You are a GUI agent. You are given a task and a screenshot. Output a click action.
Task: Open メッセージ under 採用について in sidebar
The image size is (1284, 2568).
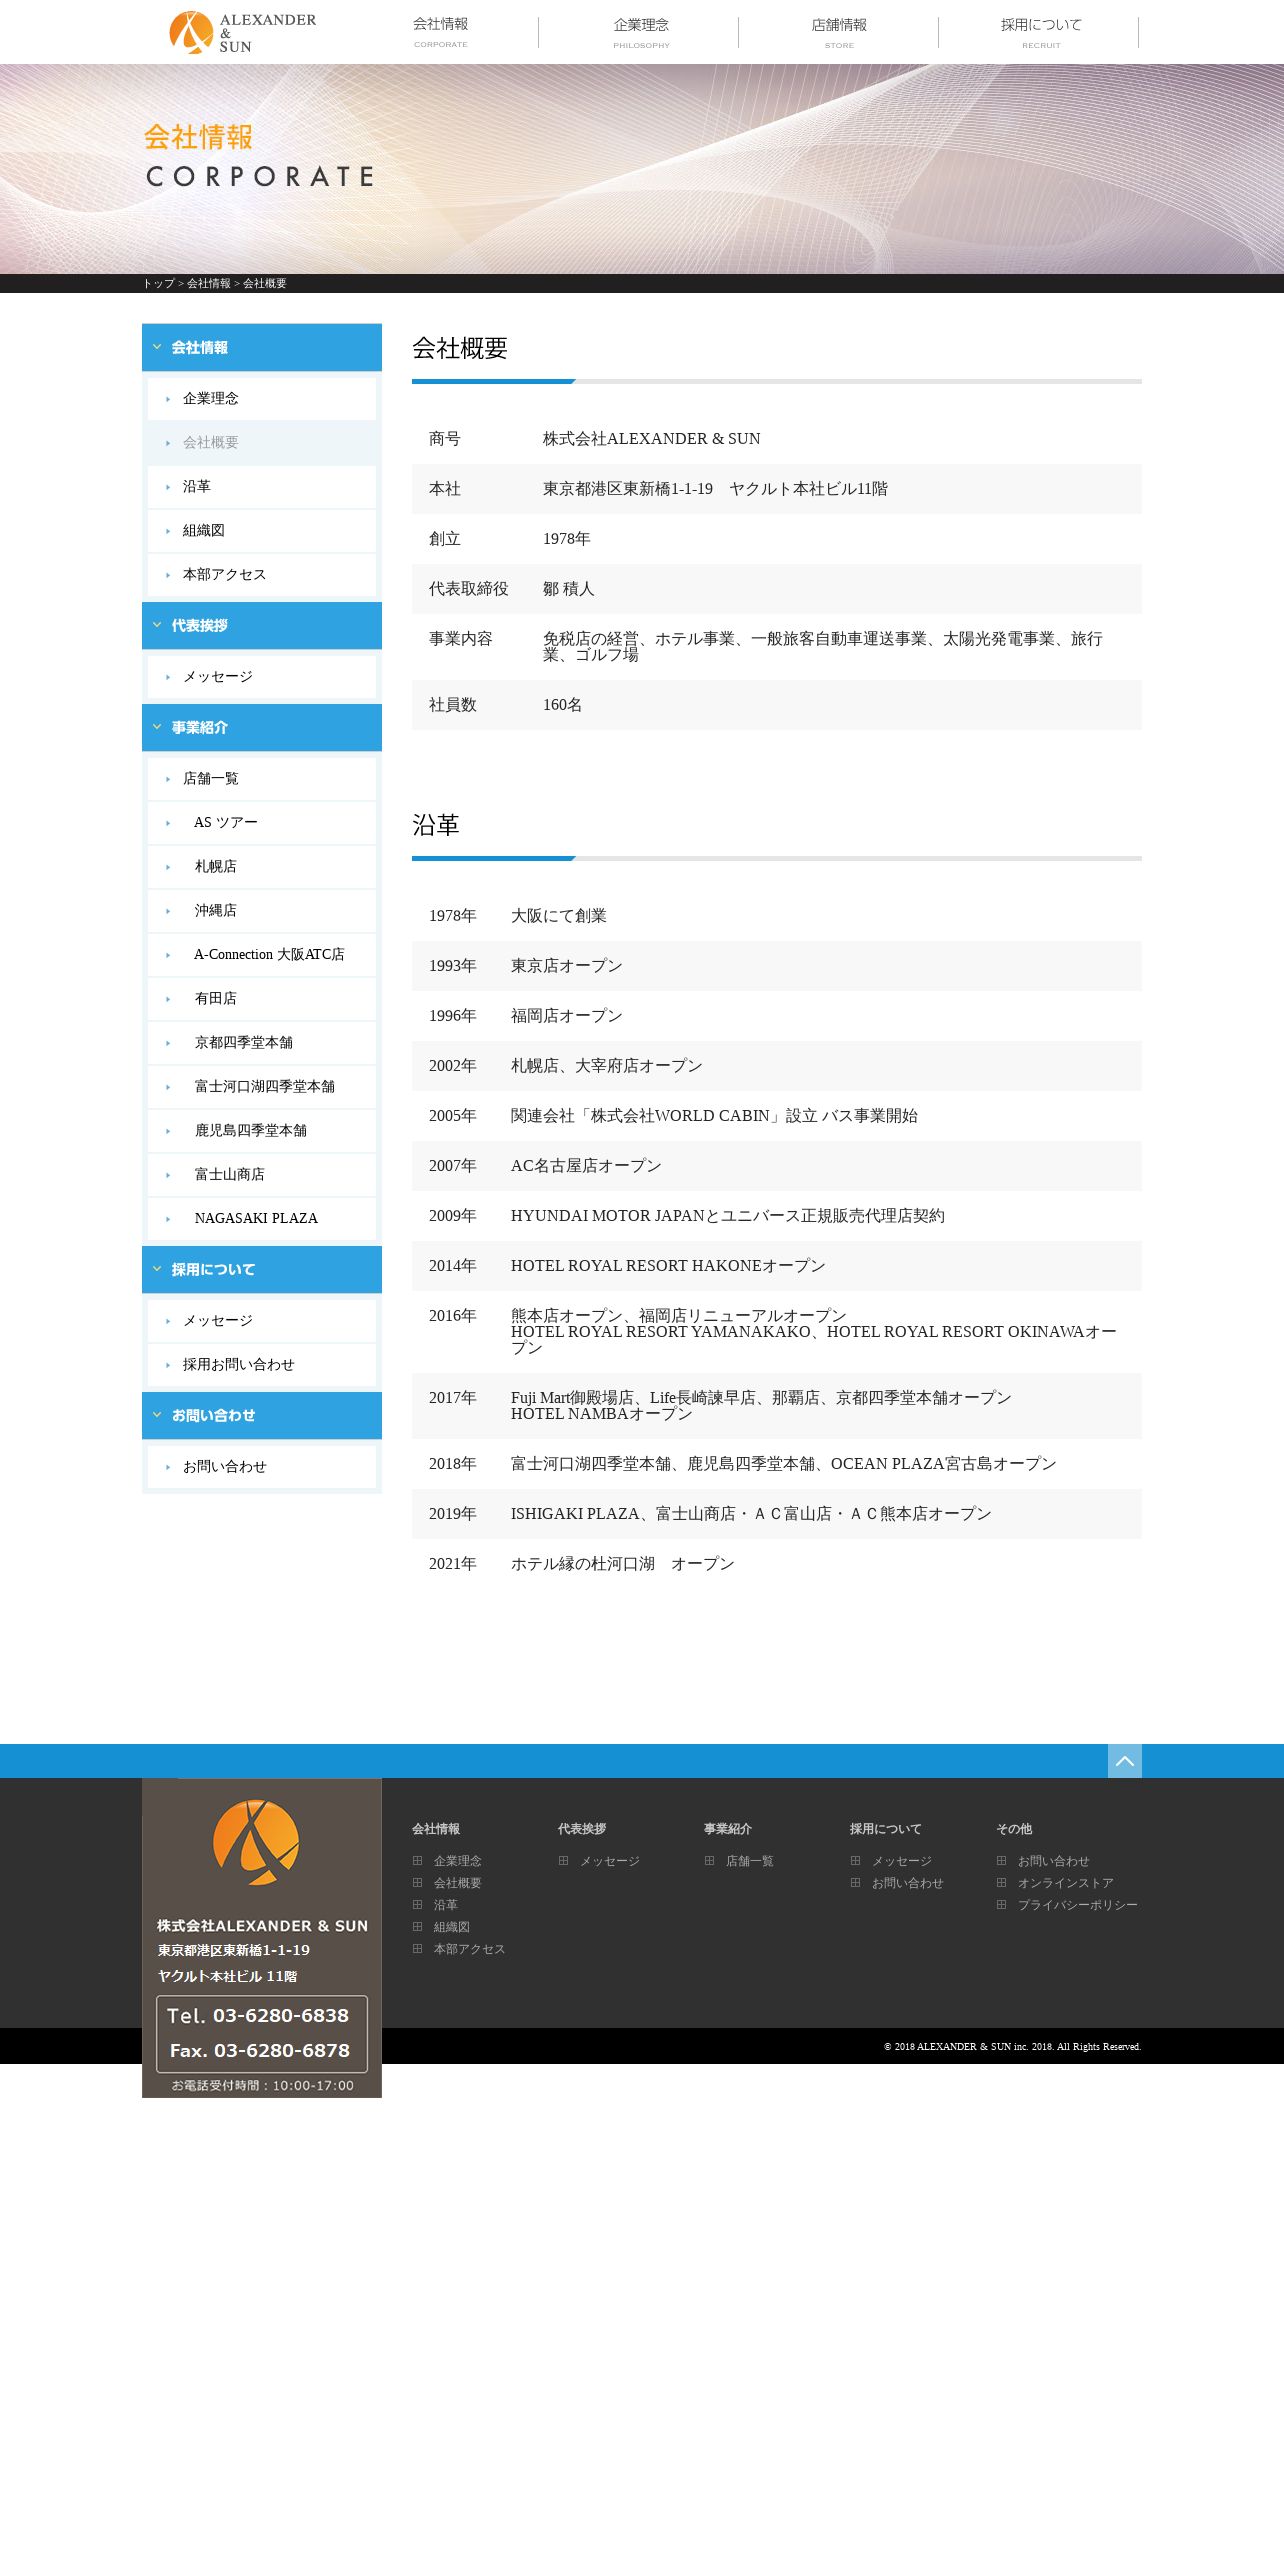coord(262,1320)
